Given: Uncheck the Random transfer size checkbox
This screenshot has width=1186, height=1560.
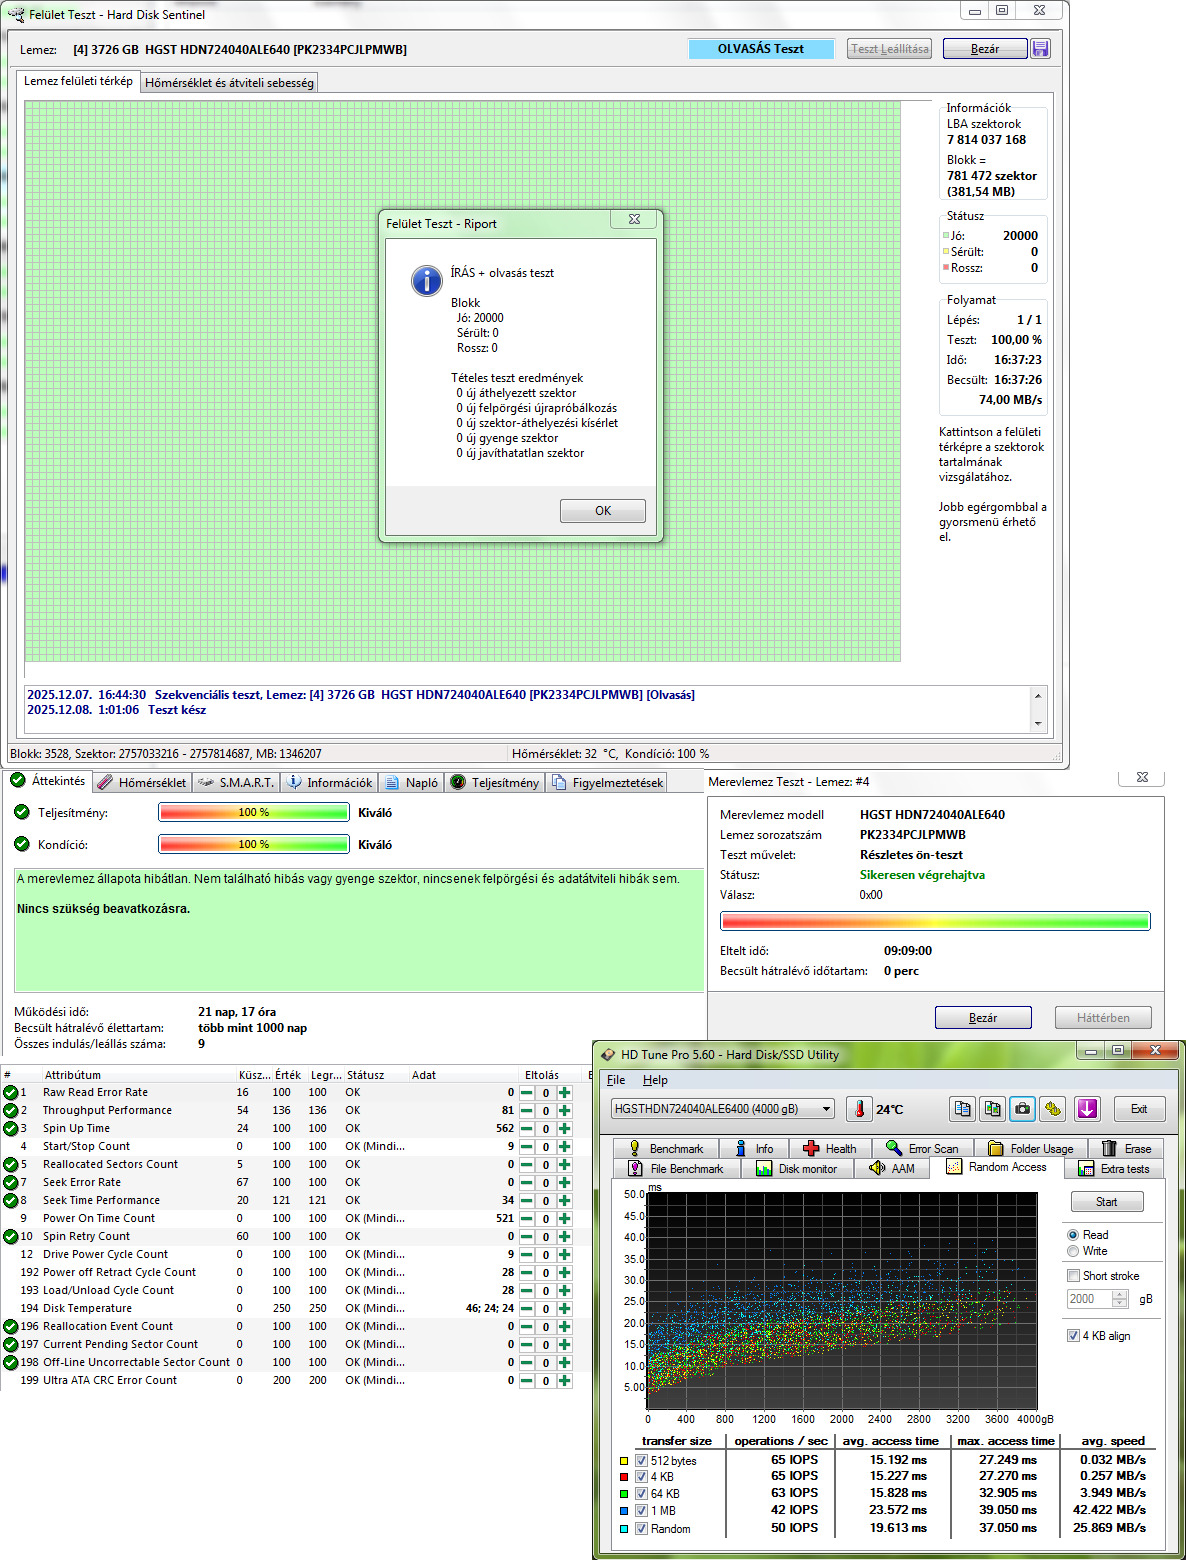Looking at the screenshot, I should click(x=642, y=1529).
